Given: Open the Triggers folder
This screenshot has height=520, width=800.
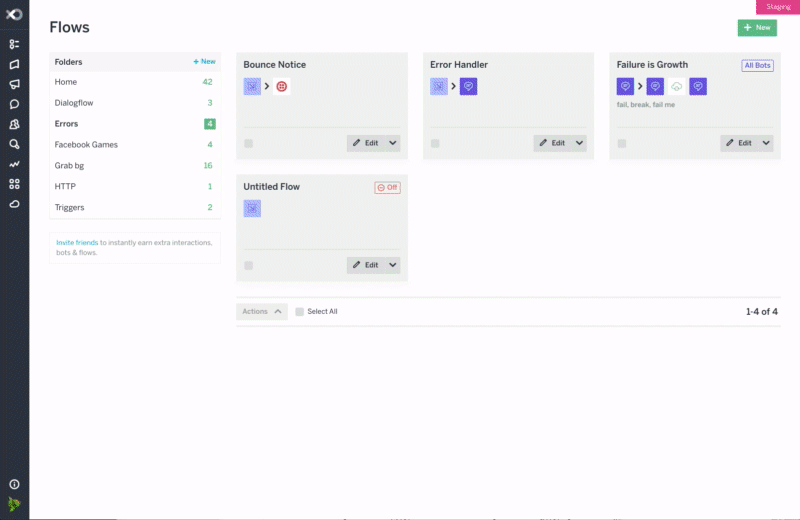Looking at the screenshot, I should [x=135, y=207].
